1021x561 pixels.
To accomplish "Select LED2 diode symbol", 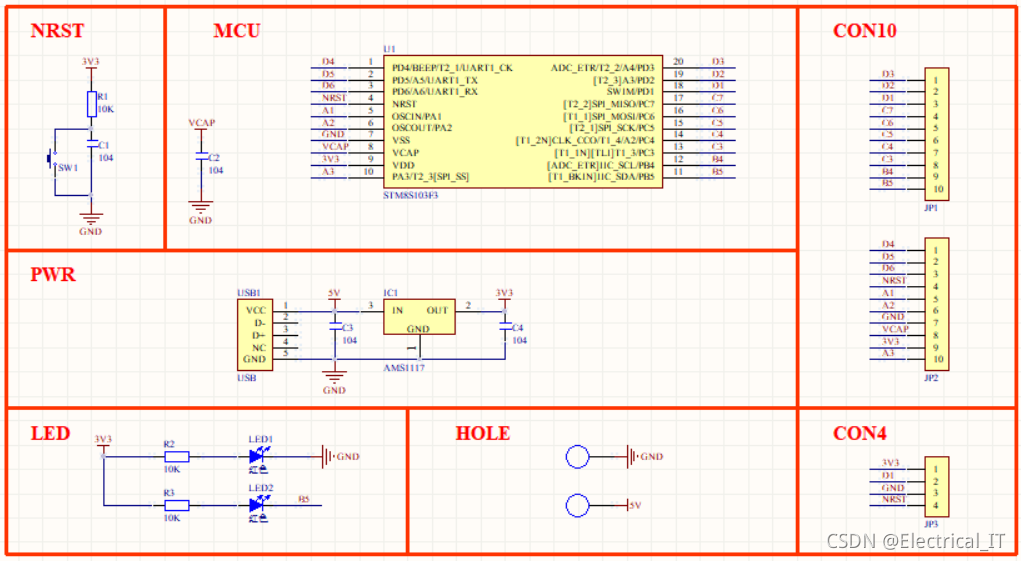I will tap(258, 504).
